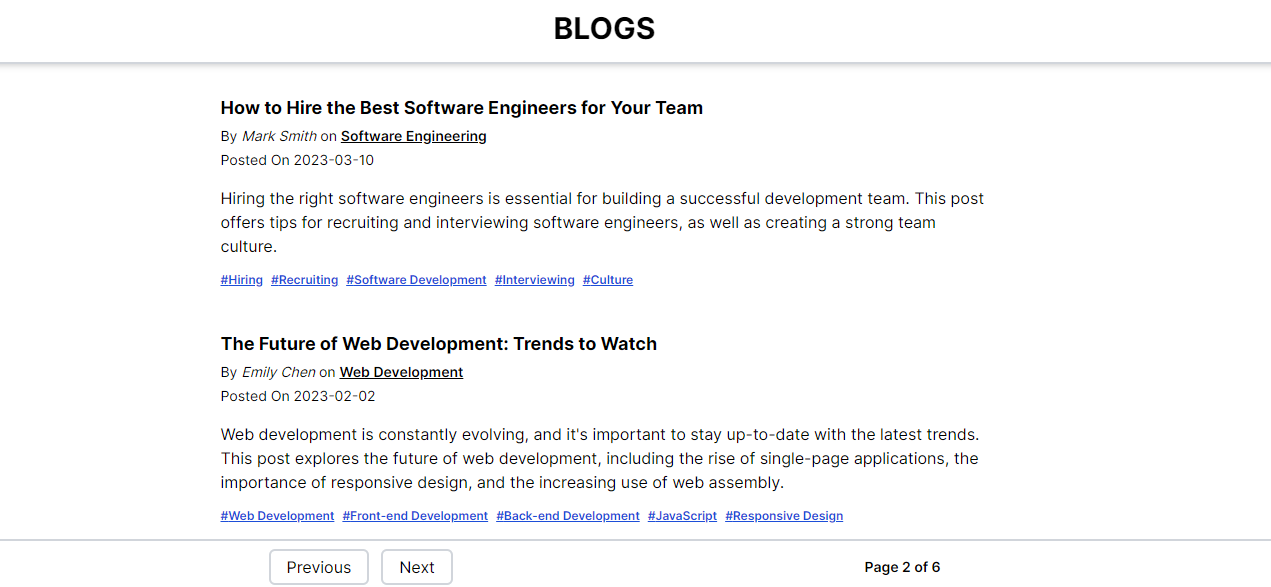Go to the Next page
The image size is (1271, 587).
click(416, 567)
